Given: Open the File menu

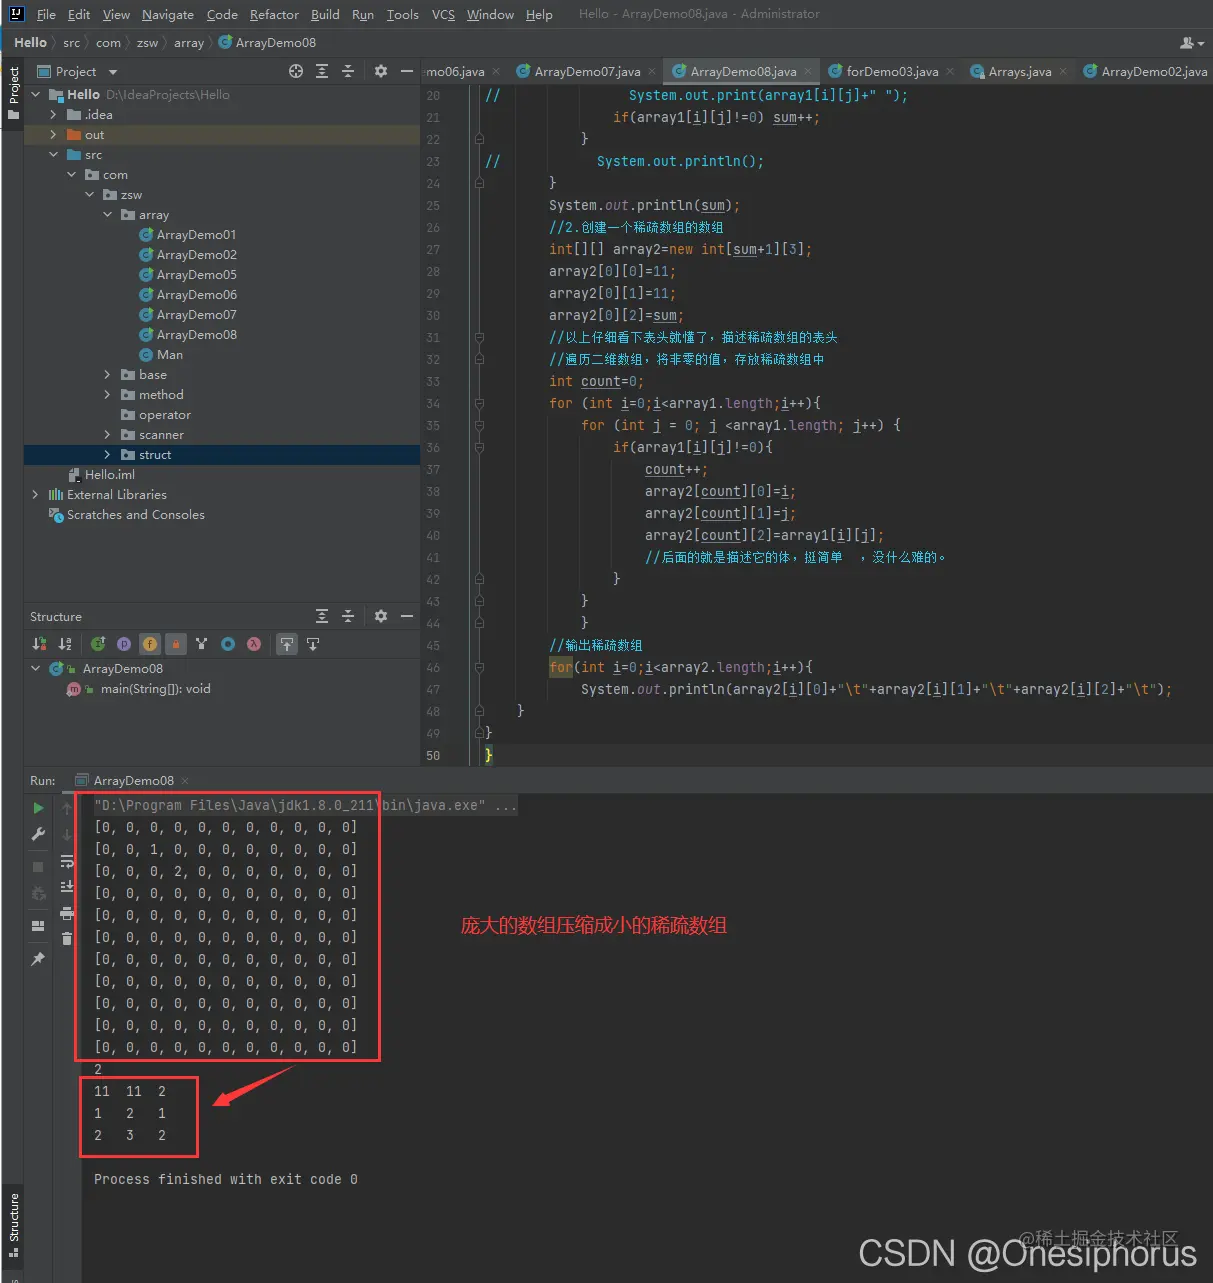Looking at the screenshot, I should 46,15.
